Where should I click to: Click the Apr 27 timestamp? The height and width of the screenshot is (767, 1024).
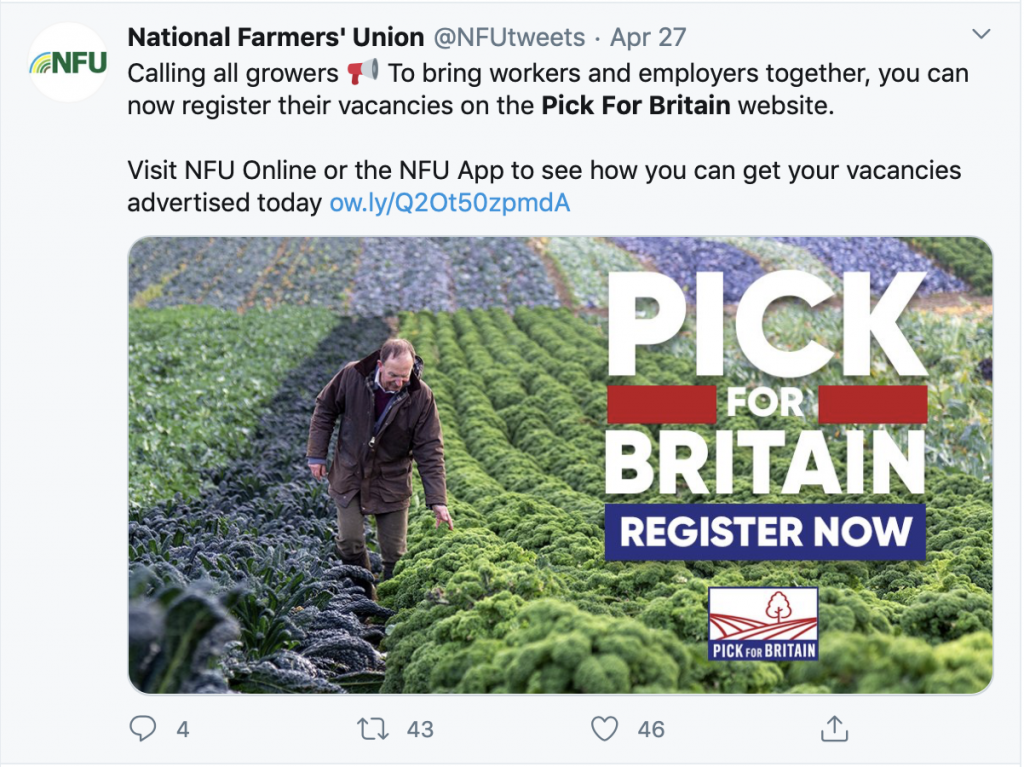(648, 38)
